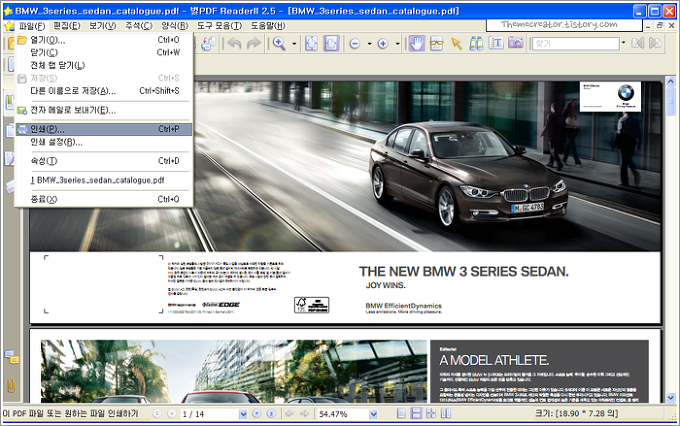680x426 pixels.
Task: Open the page number dropdown
Action: 243,414
